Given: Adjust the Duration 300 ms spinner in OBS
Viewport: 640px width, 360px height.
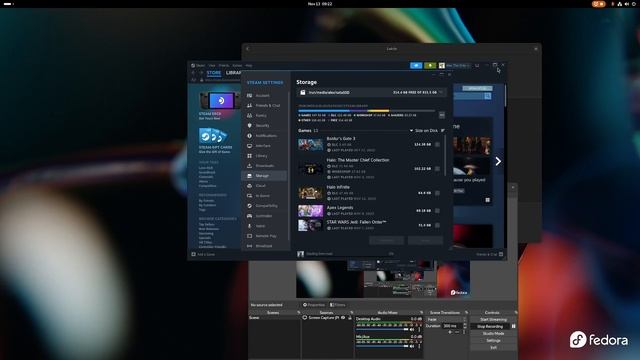Looking at the screenshot, I should (x=454, y=326).
